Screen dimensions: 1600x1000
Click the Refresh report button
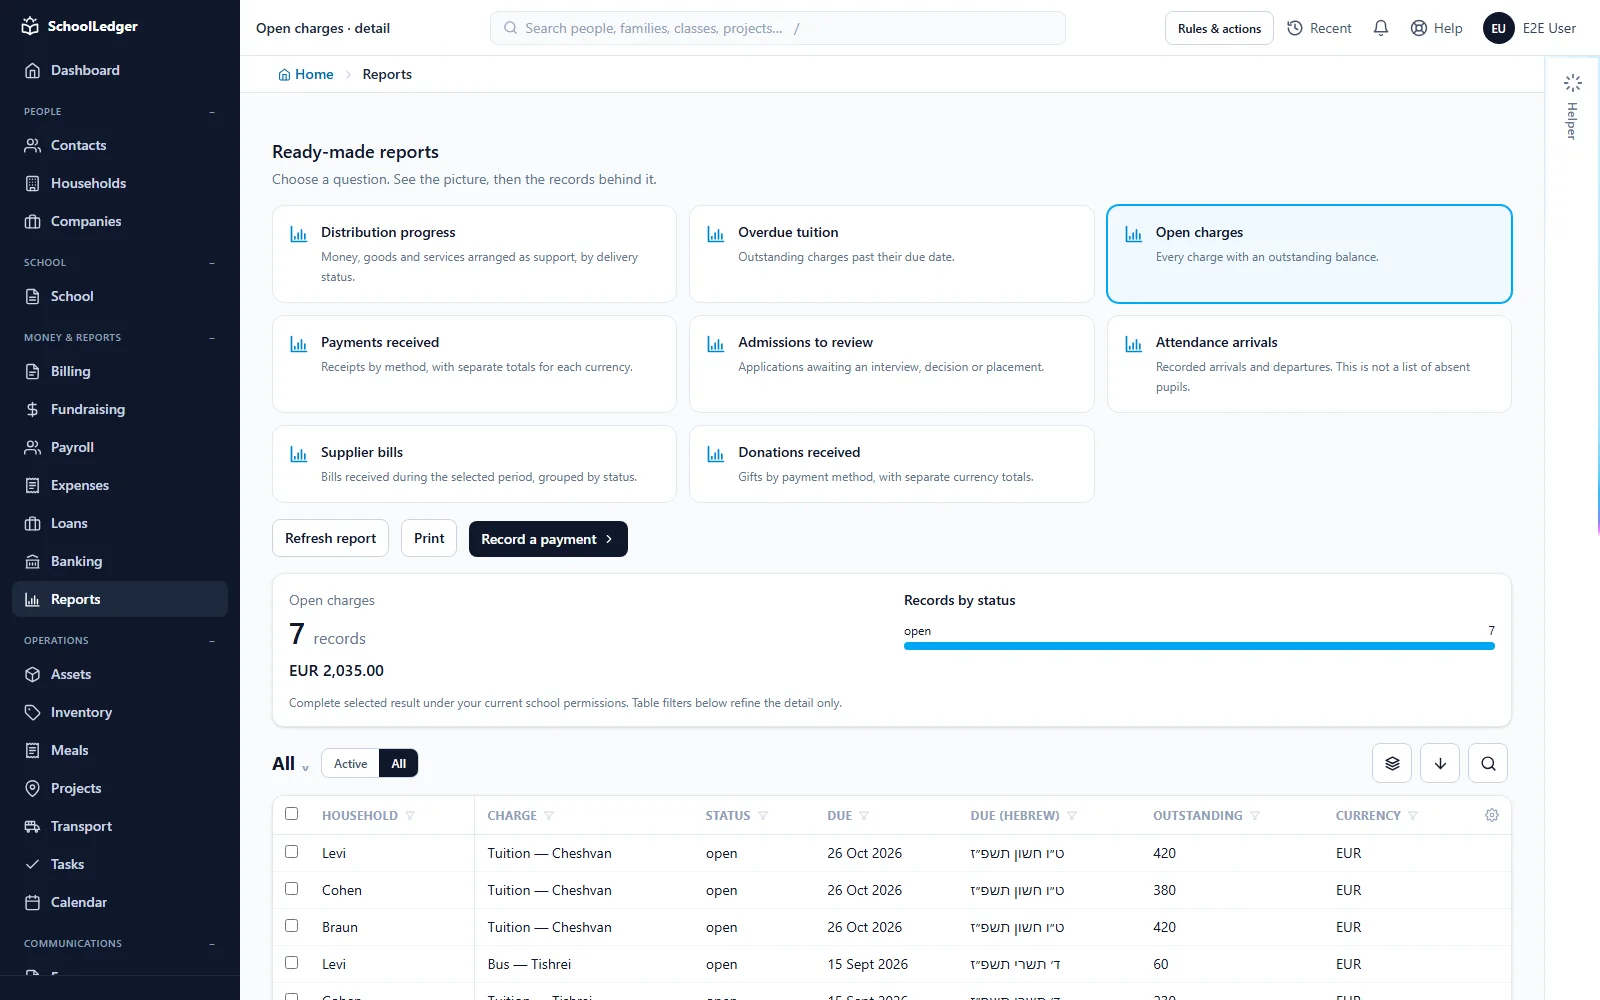(330, 538)
